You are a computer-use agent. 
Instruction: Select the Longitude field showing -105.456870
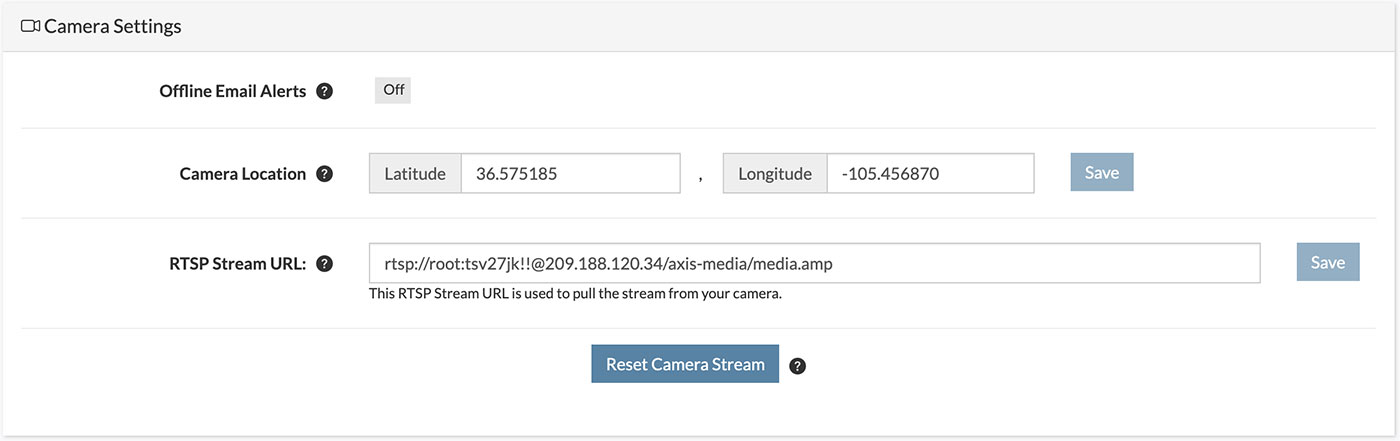[x=930, y=173]
